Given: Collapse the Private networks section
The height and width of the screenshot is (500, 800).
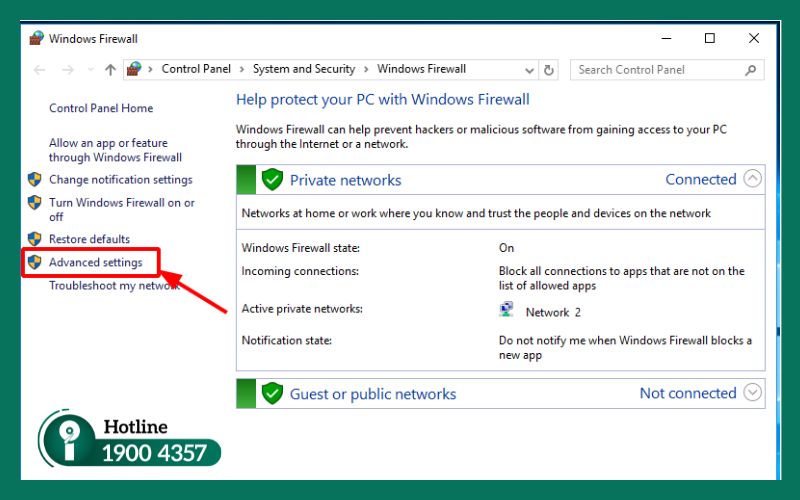Looking at the screenshot, I should pos(753,179).
